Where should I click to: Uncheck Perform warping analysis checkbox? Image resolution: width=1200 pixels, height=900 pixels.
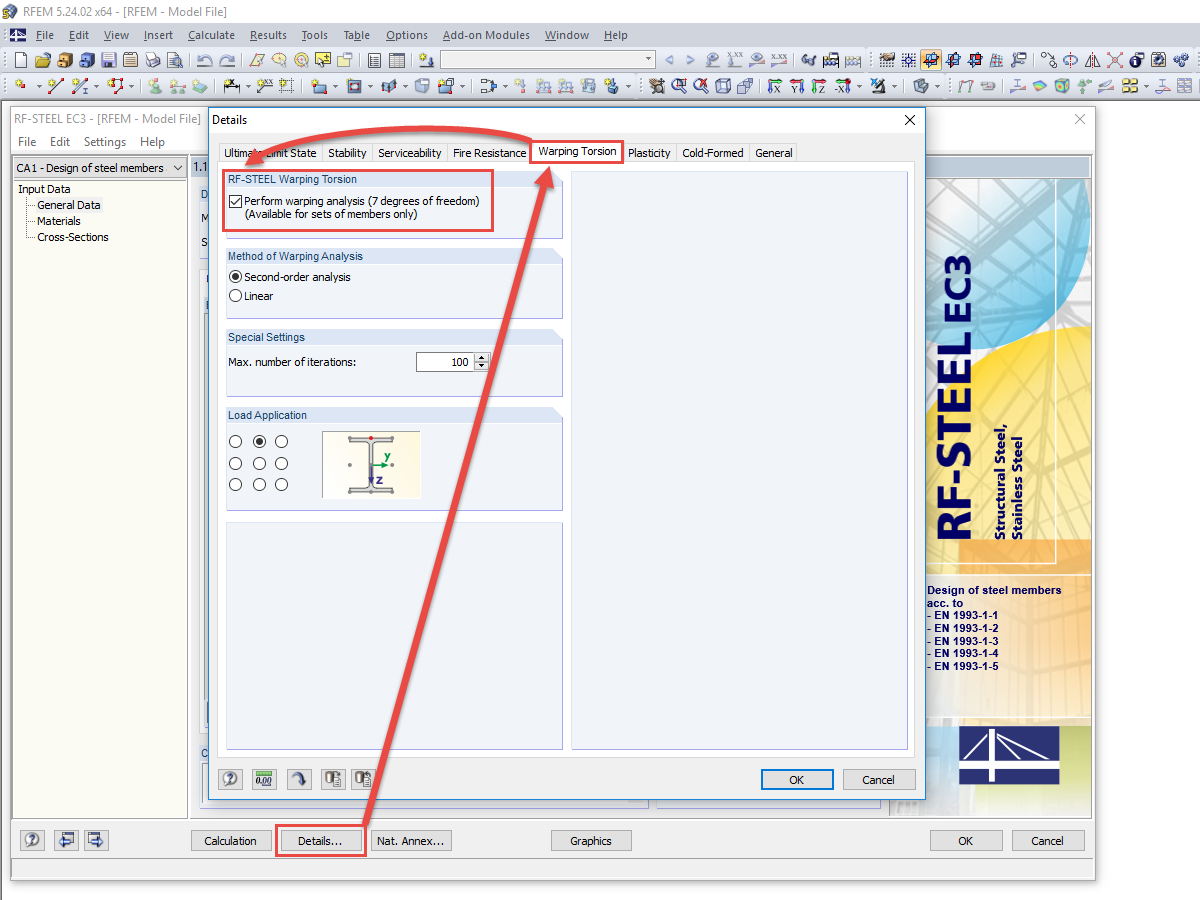(235, 201)
